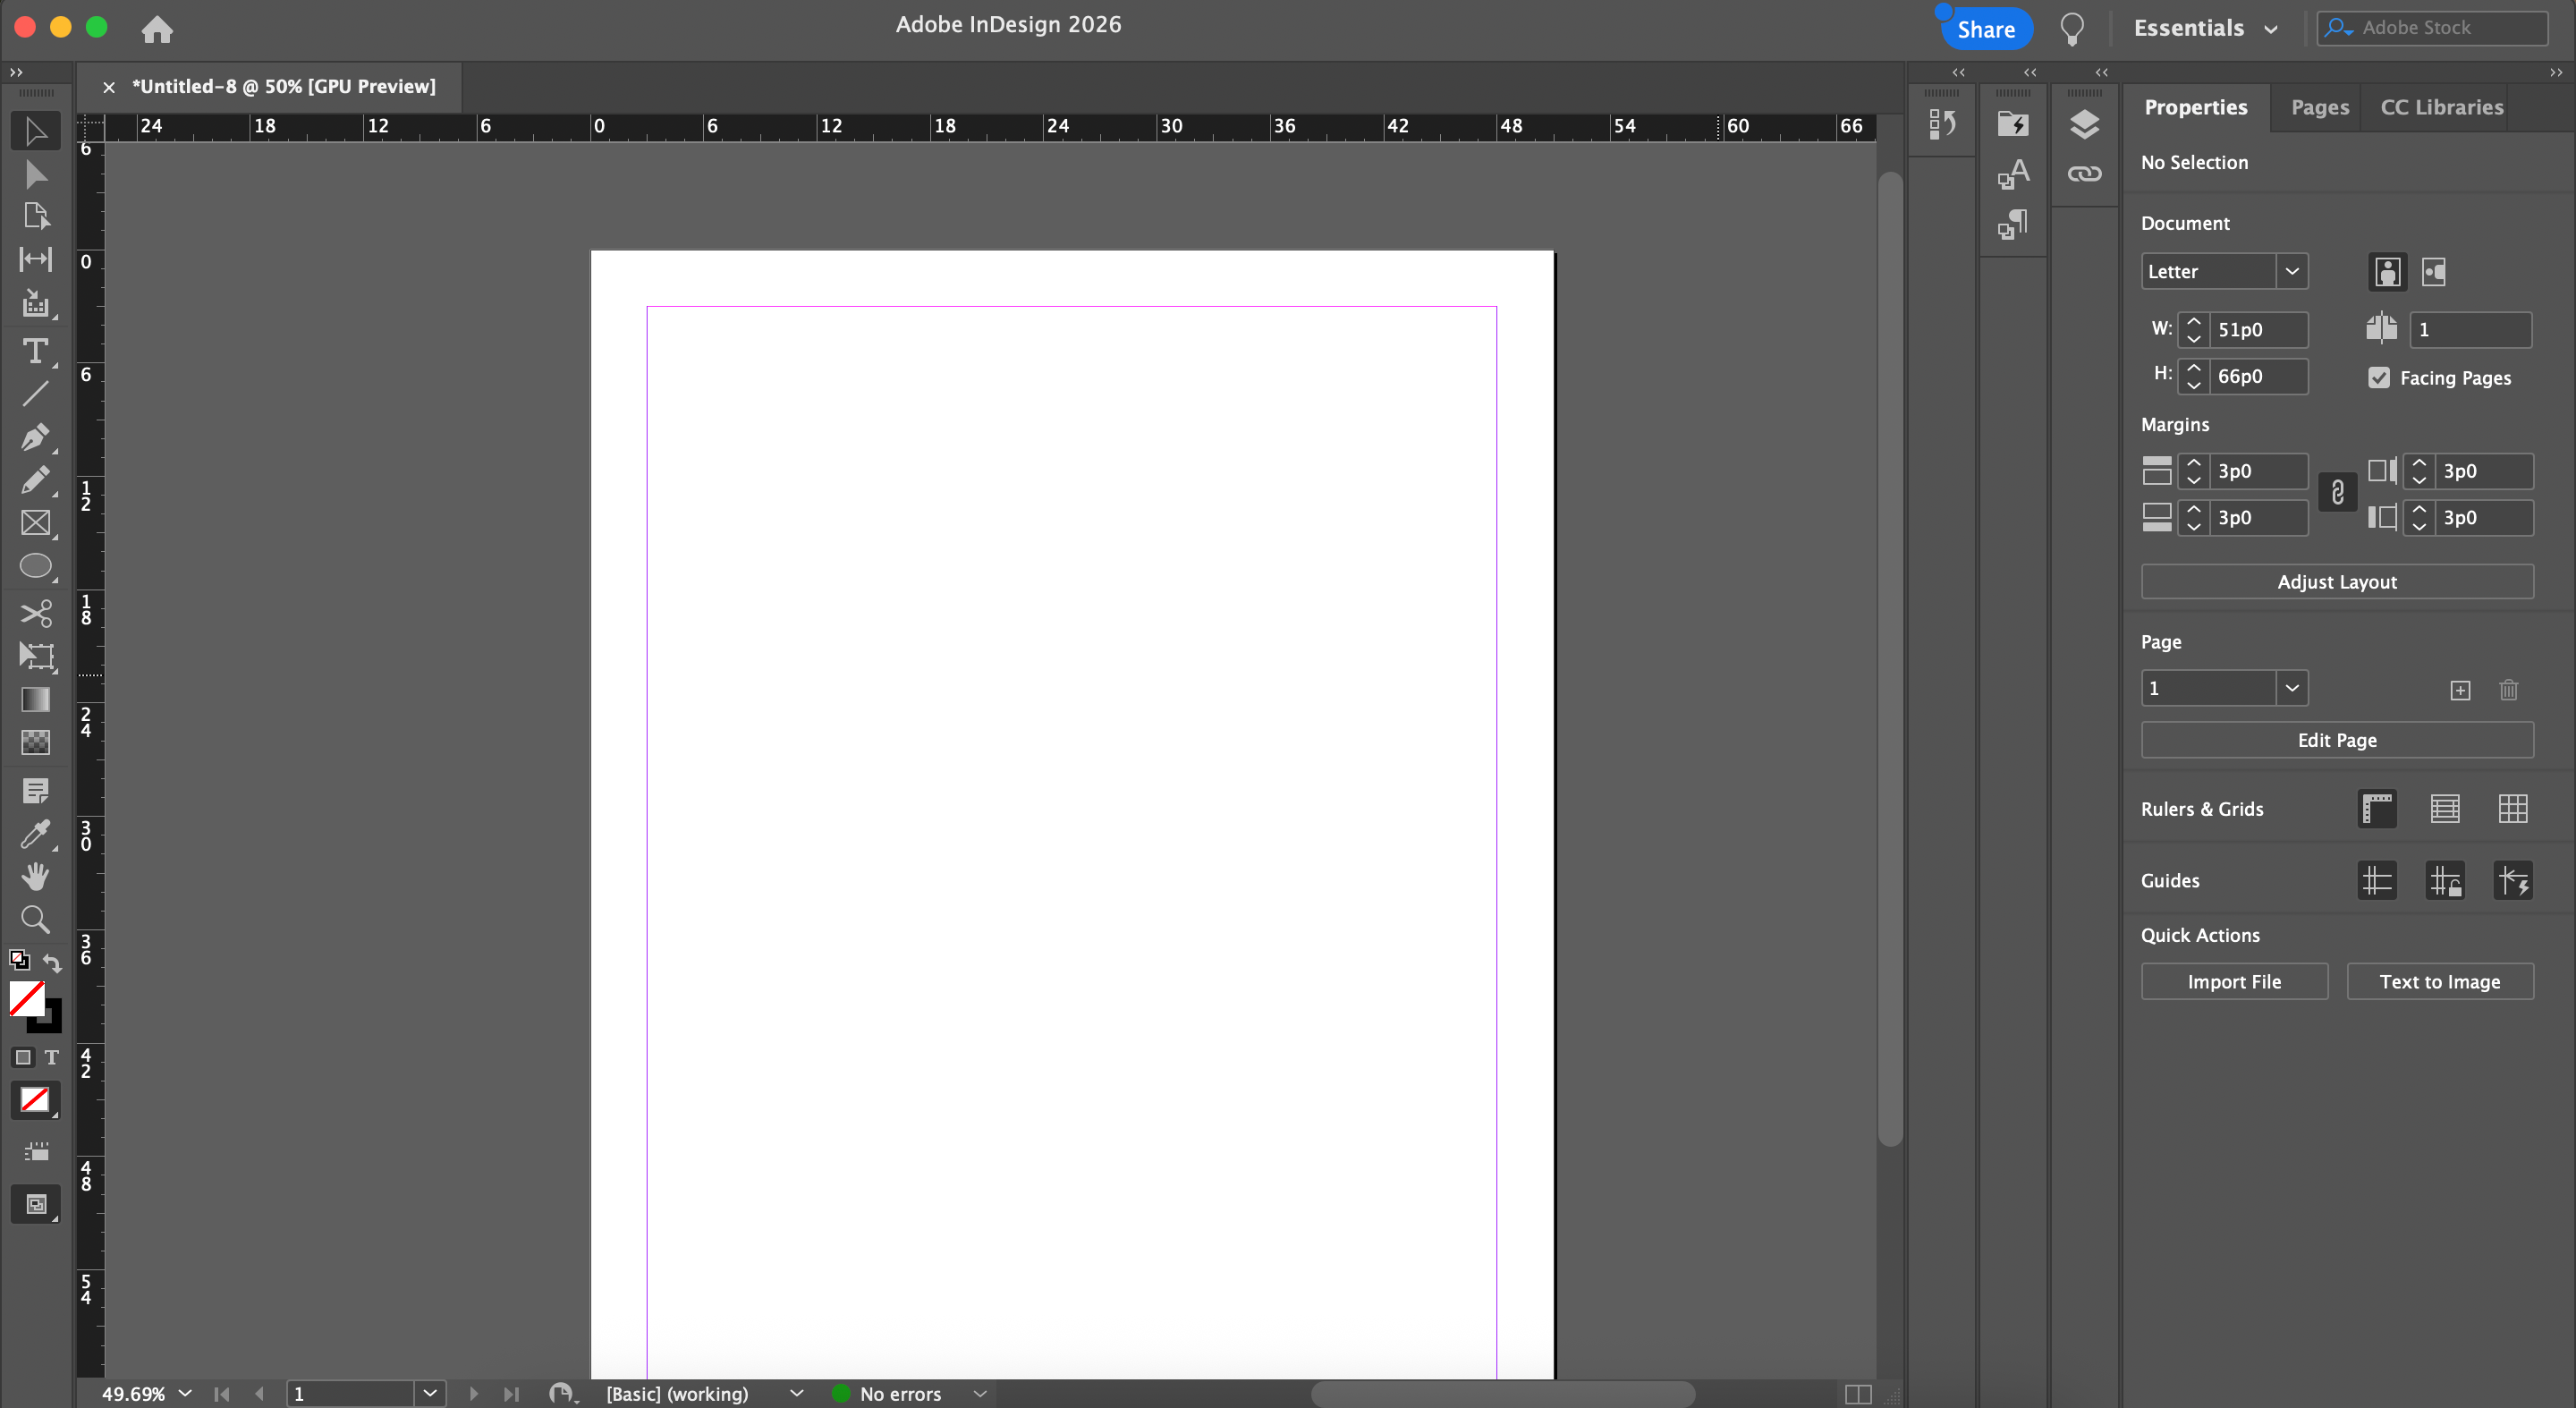Click the Adjust Layout button
The height and width of the screenshot is (1408, 2576).
(2336, 582)
